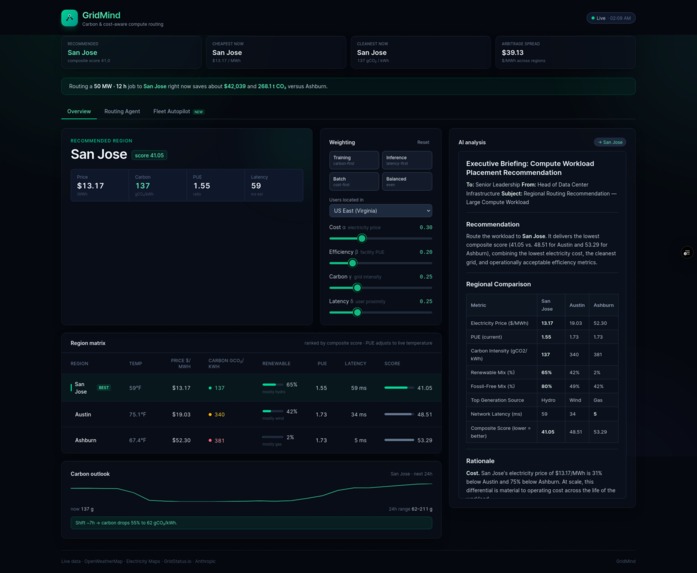Click the 0.20 Efficiency weight value
Viewport: 697px width, 573px height.
(x=426, y=252)
